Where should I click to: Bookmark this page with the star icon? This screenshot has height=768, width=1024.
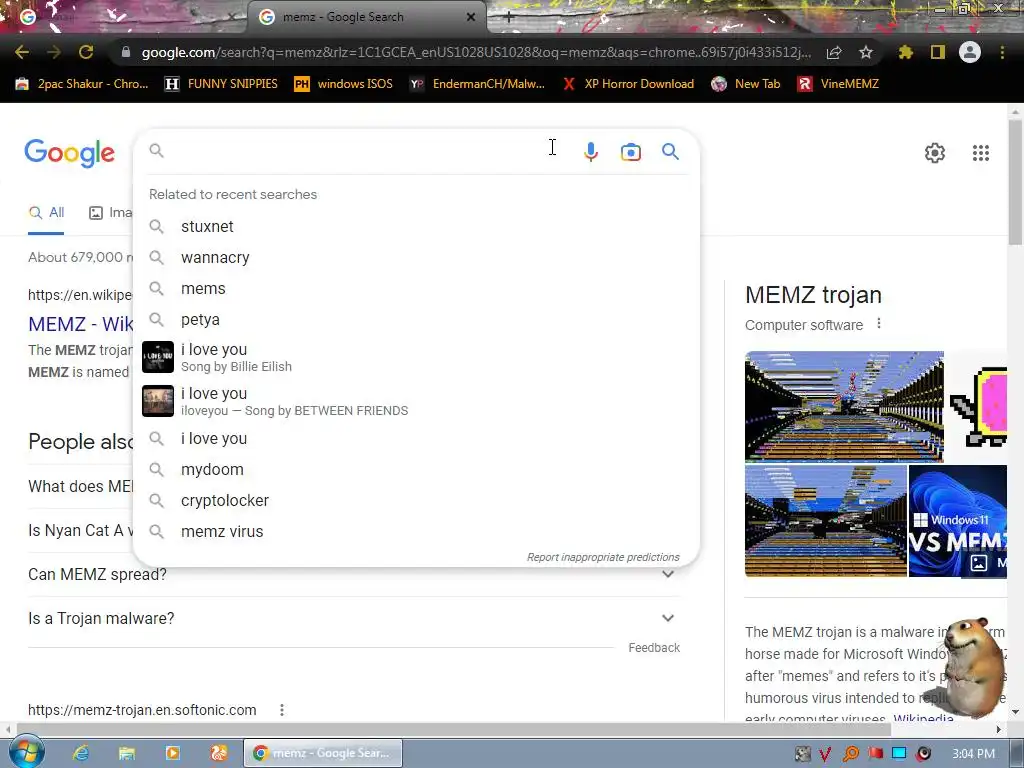pos(865,52)
